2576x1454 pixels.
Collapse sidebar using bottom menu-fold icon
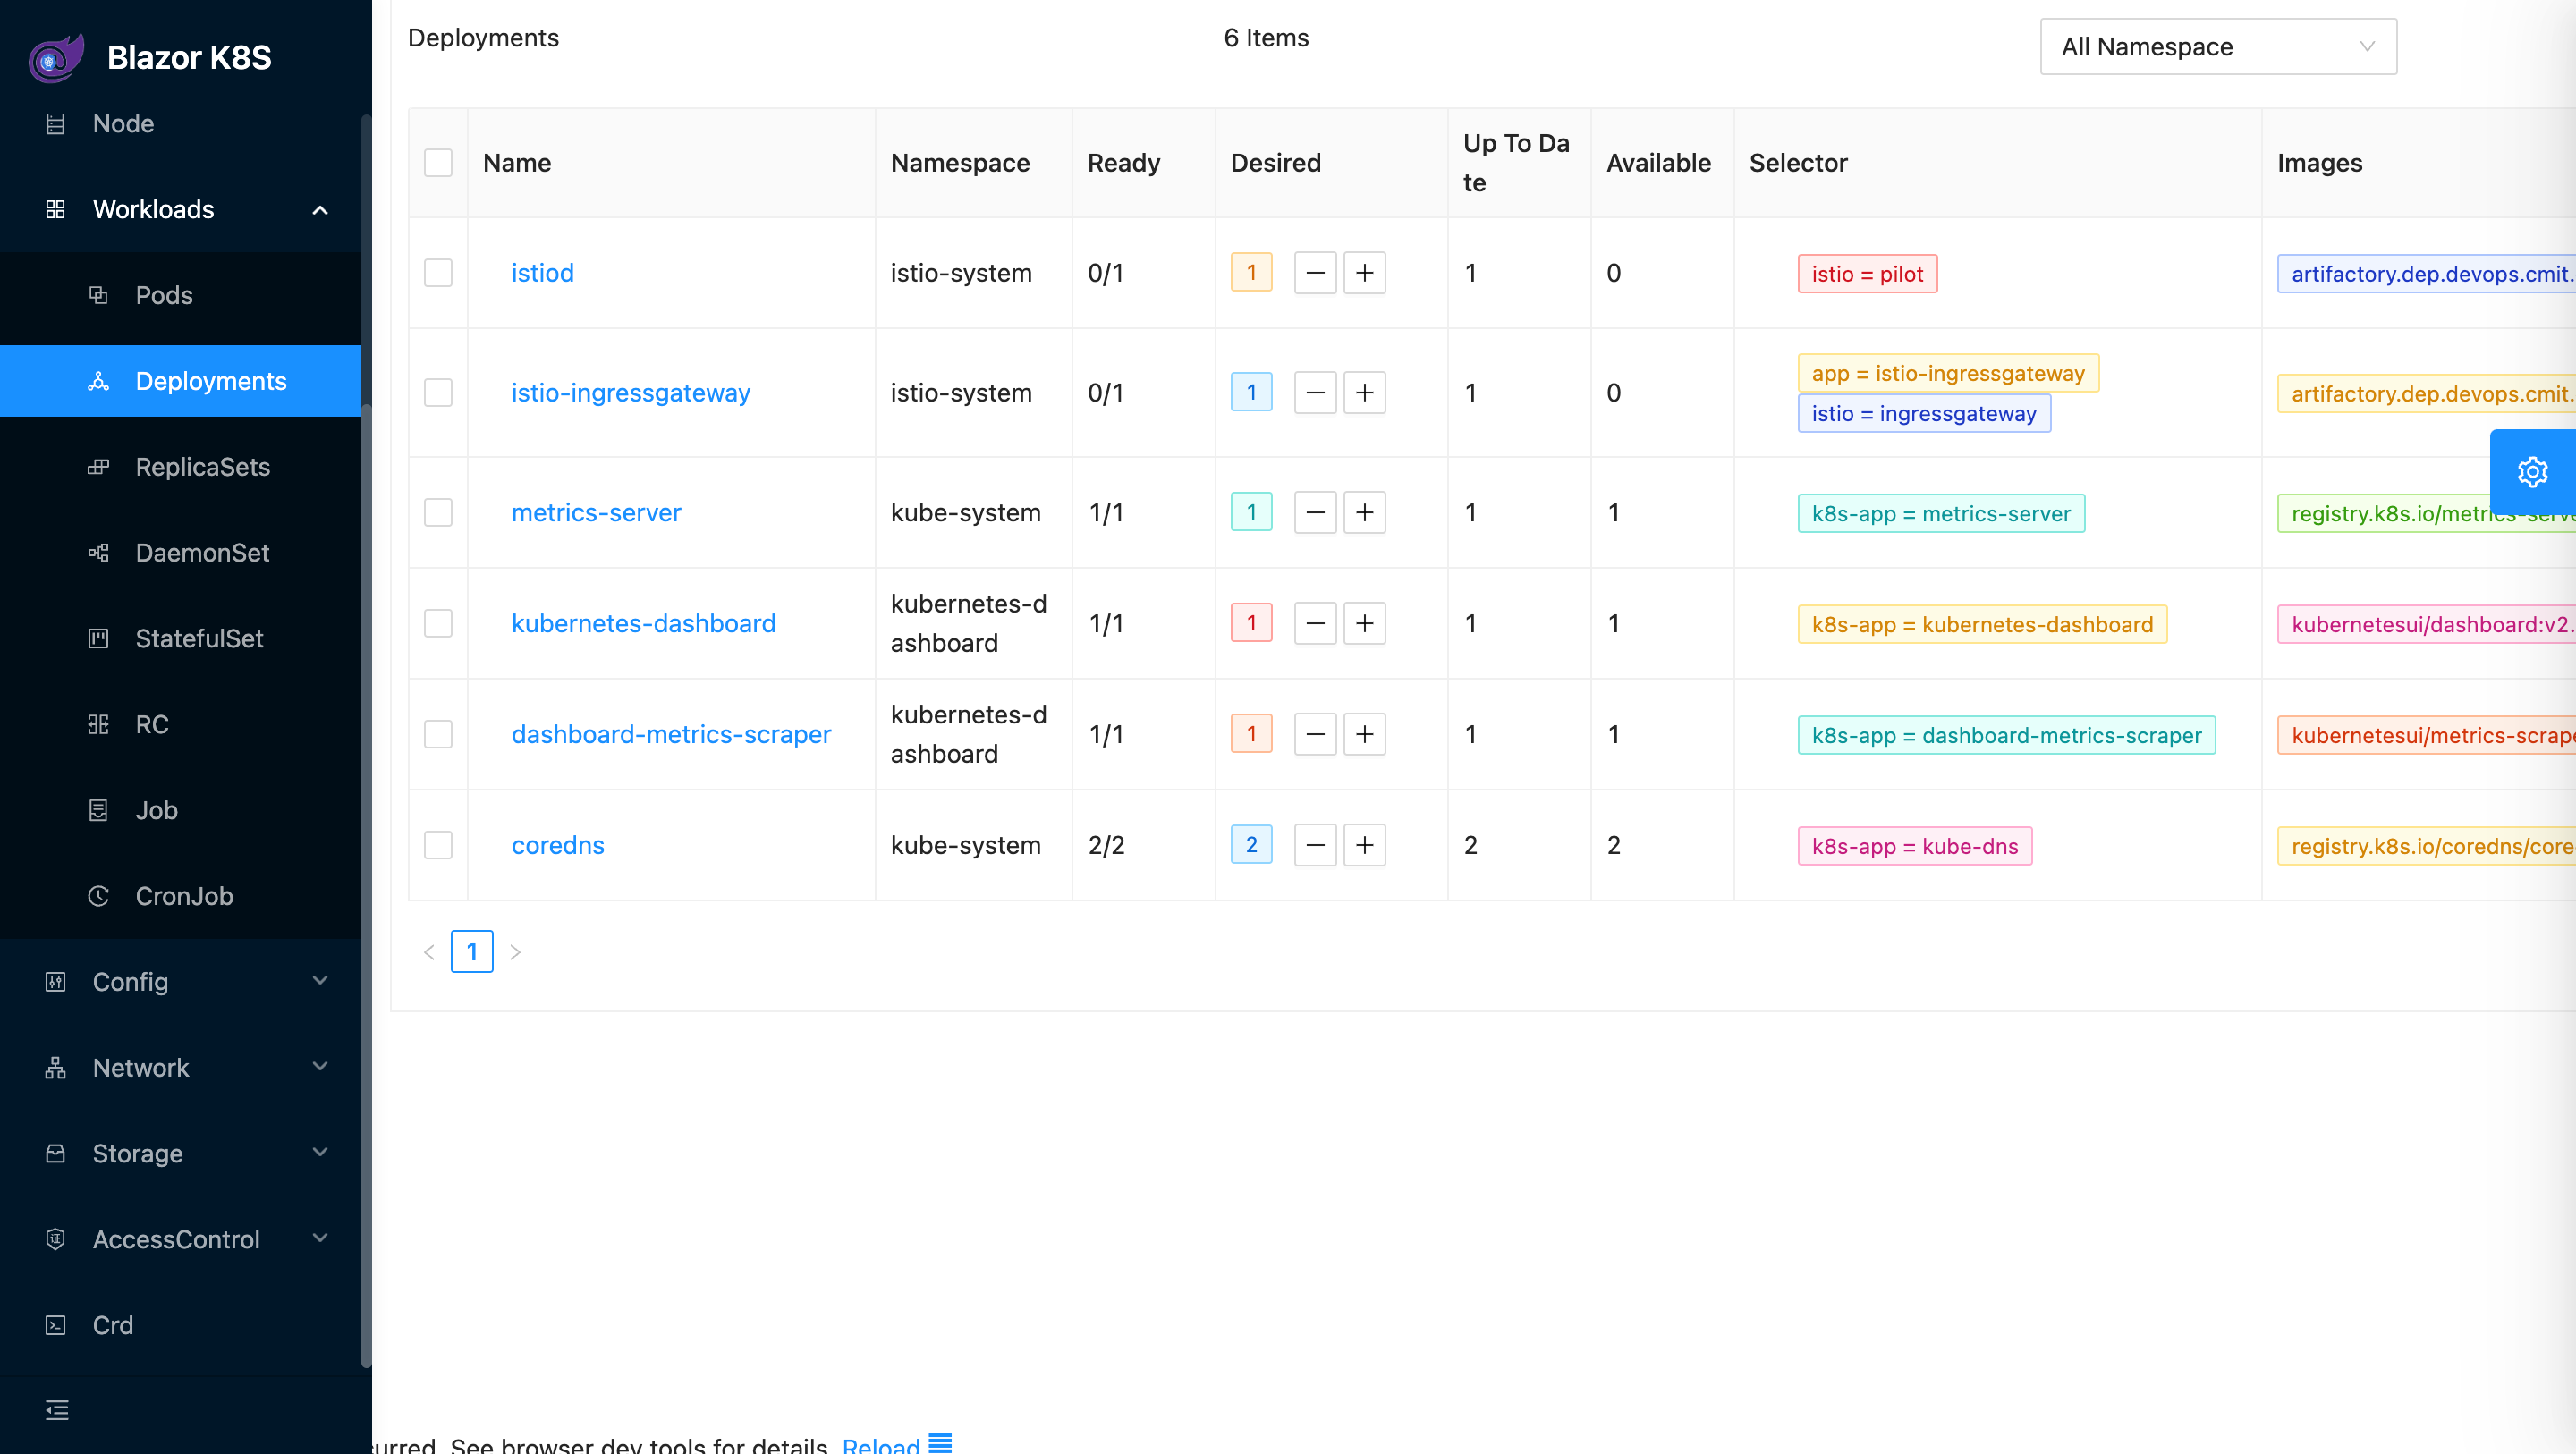(57, 1410)
